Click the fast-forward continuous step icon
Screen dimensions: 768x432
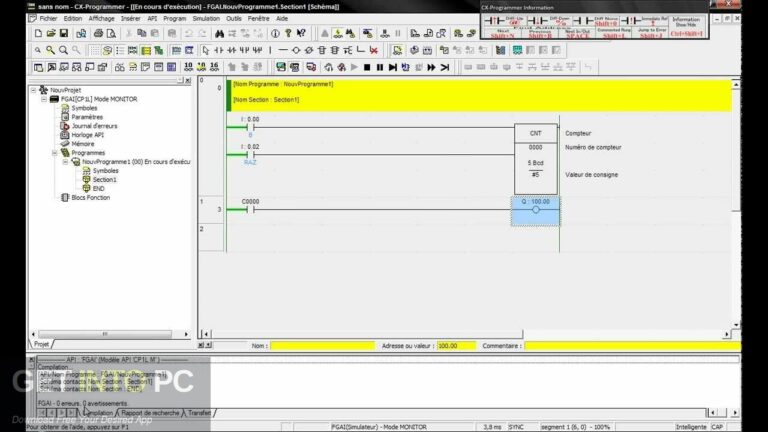(432, 67)
